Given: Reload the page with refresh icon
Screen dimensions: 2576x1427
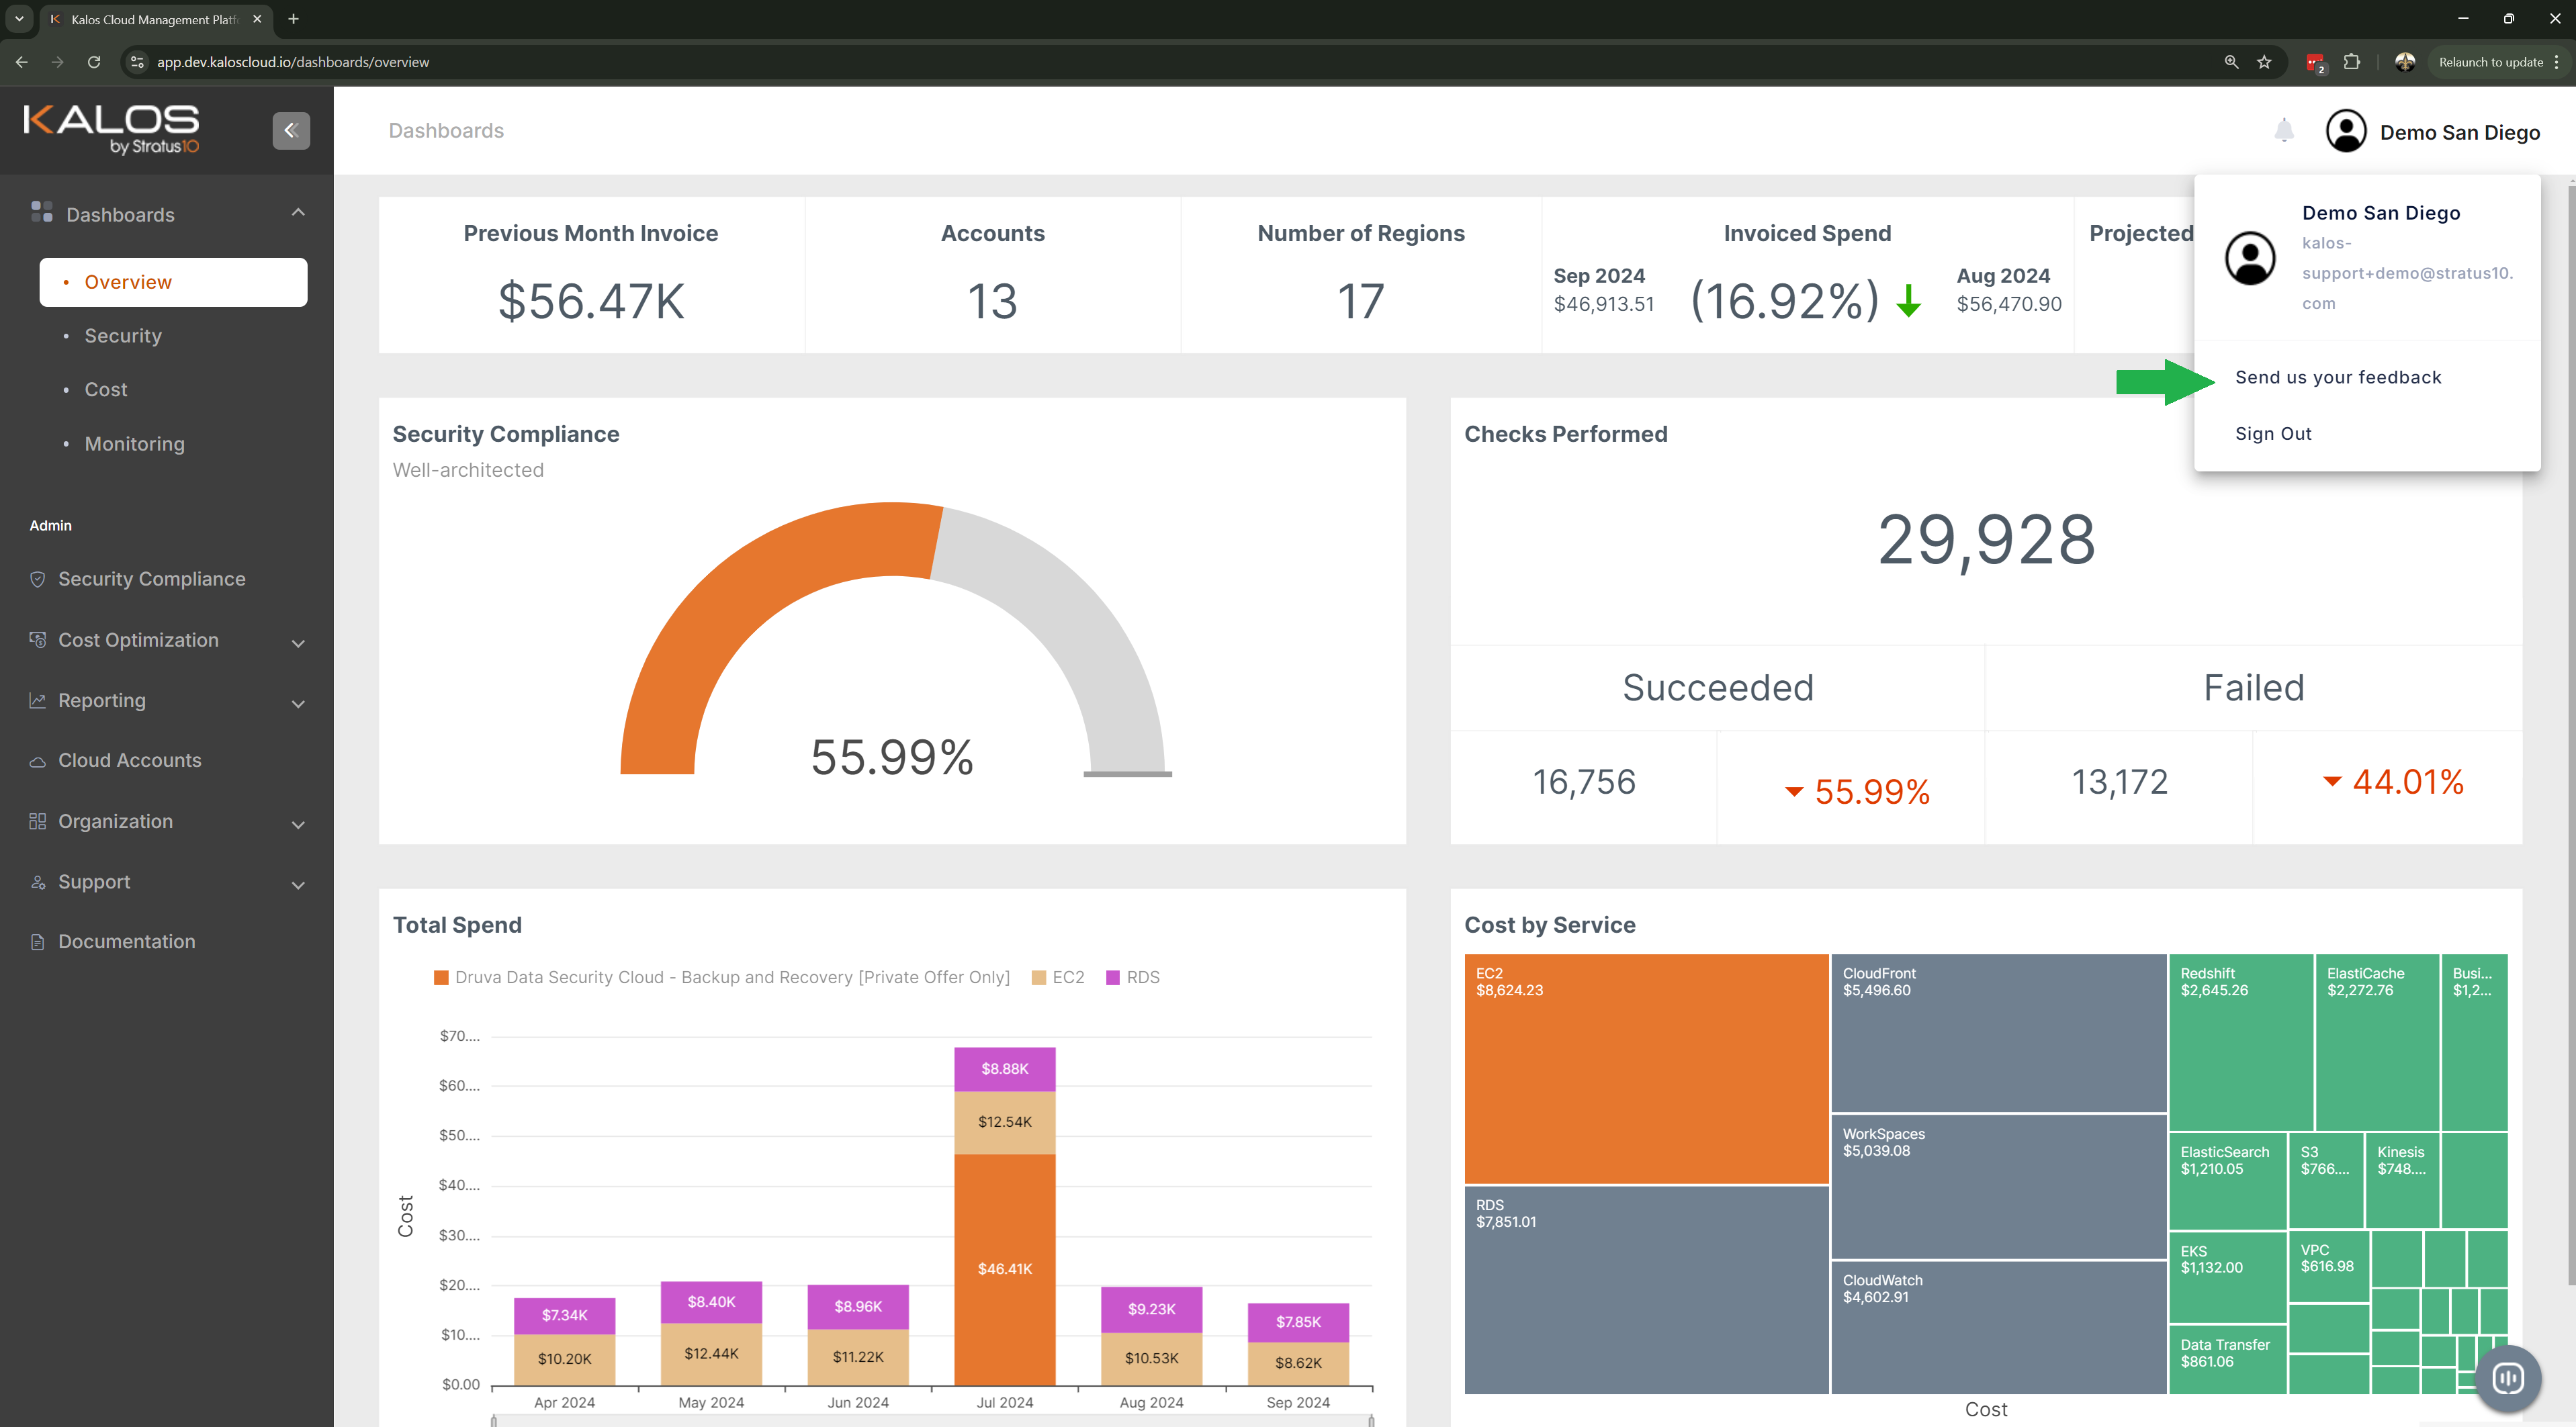Looking at the screenshot, I should click(x=94, y=62).
